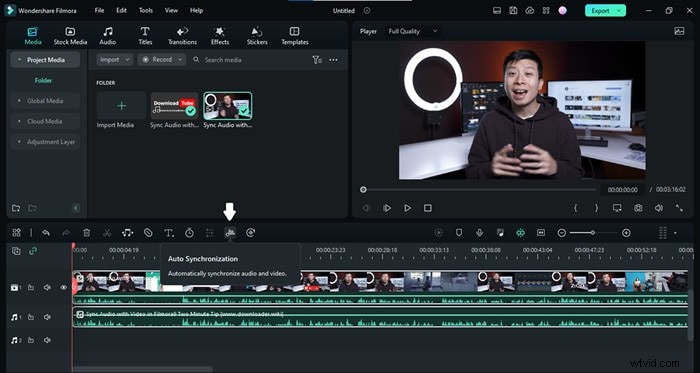The height and width of the screenshot is (373, 700).
Task: Take a snapshot with camera icon
Action: pos(638,208)
